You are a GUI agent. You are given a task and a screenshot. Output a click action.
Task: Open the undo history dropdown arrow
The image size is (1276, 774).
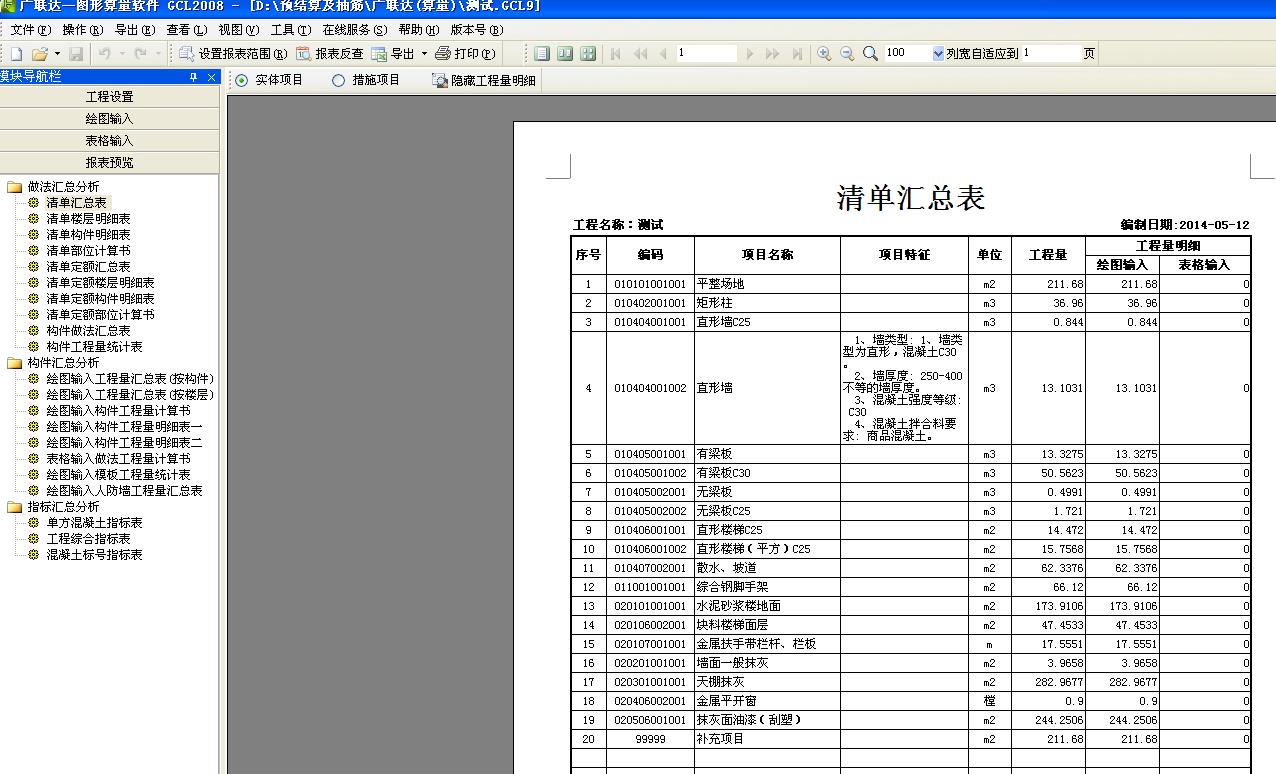[x=122, y=53]
